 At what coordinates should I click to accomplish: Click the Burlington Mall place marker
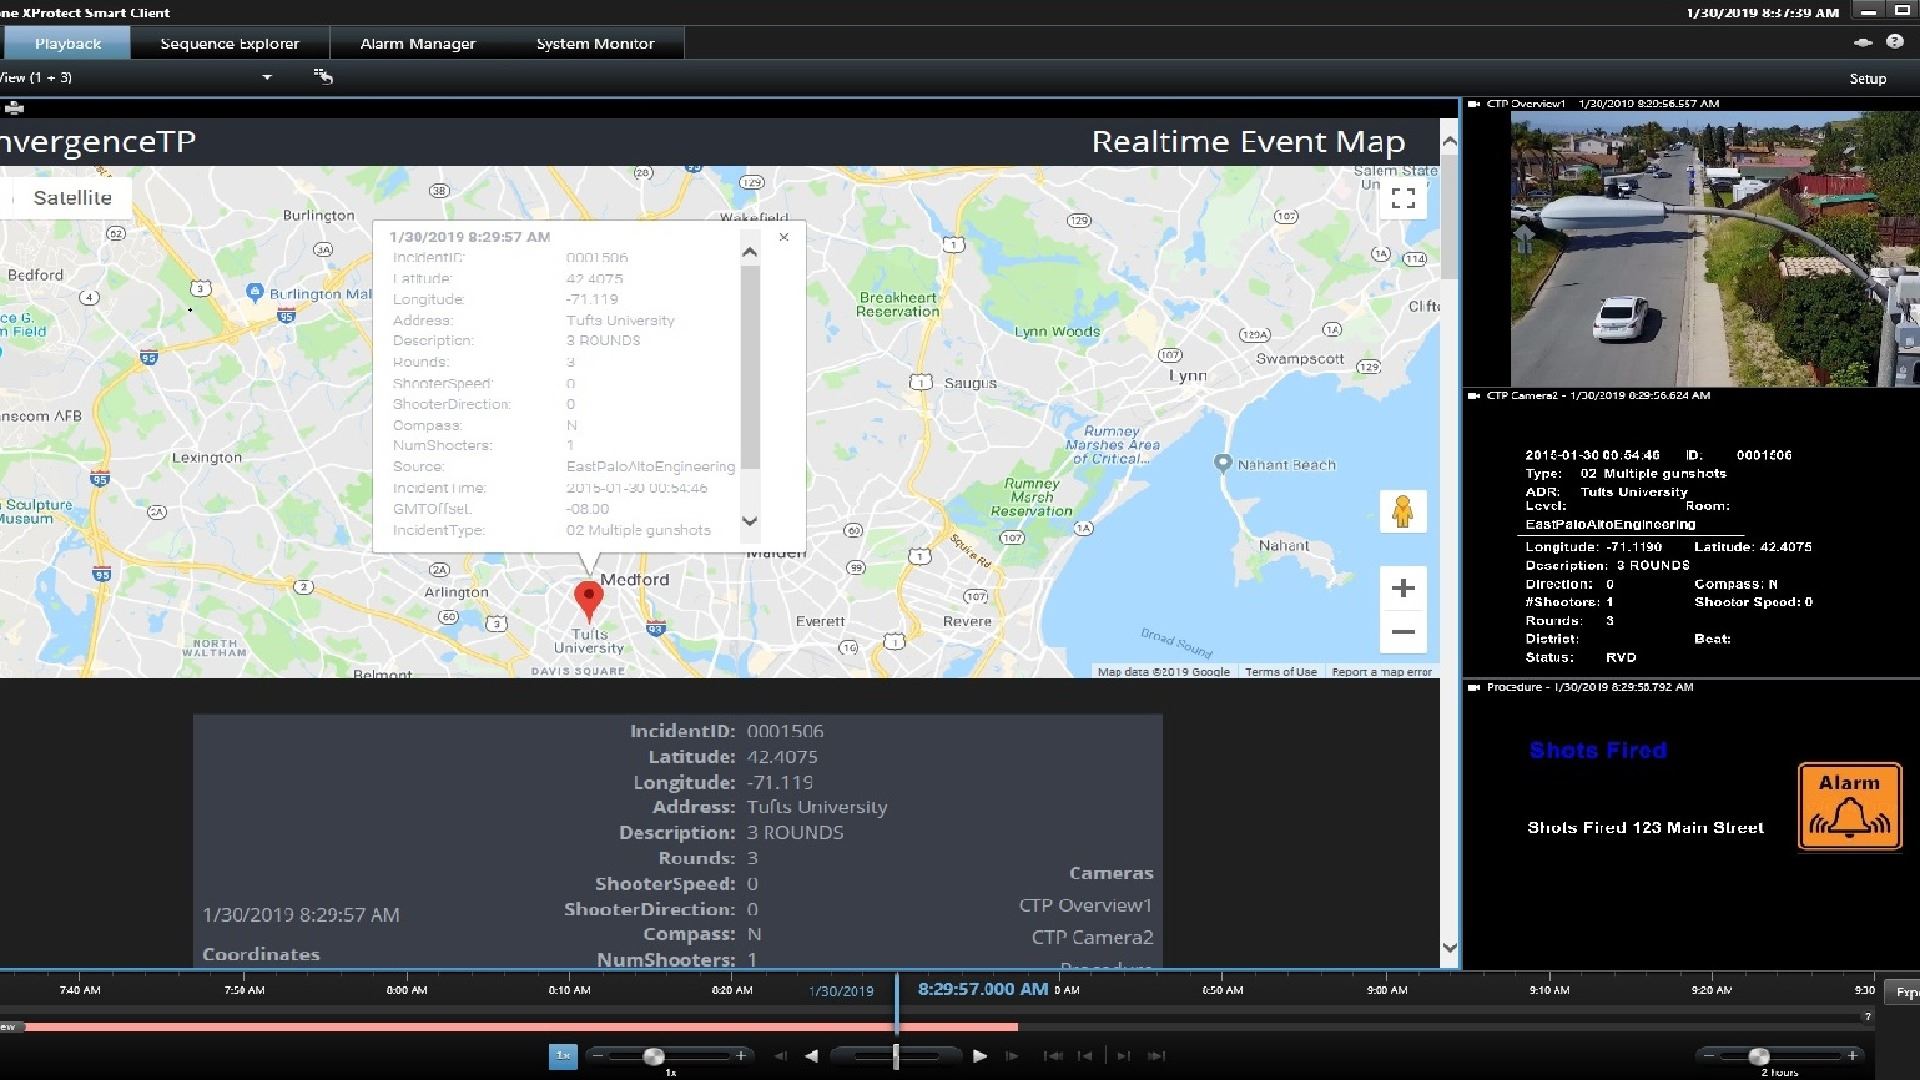(x=254, y=292)
